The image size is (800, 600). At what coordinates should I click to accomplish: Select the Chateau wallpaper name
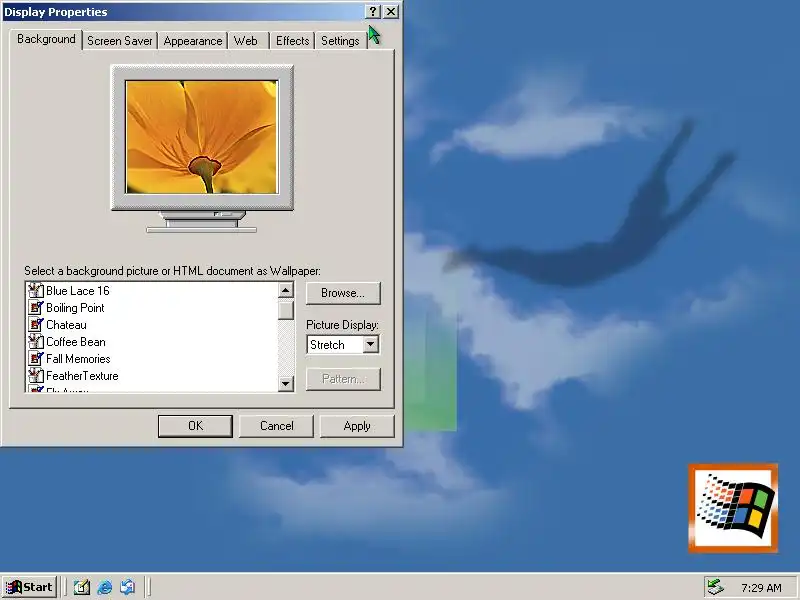pos(66,325)
